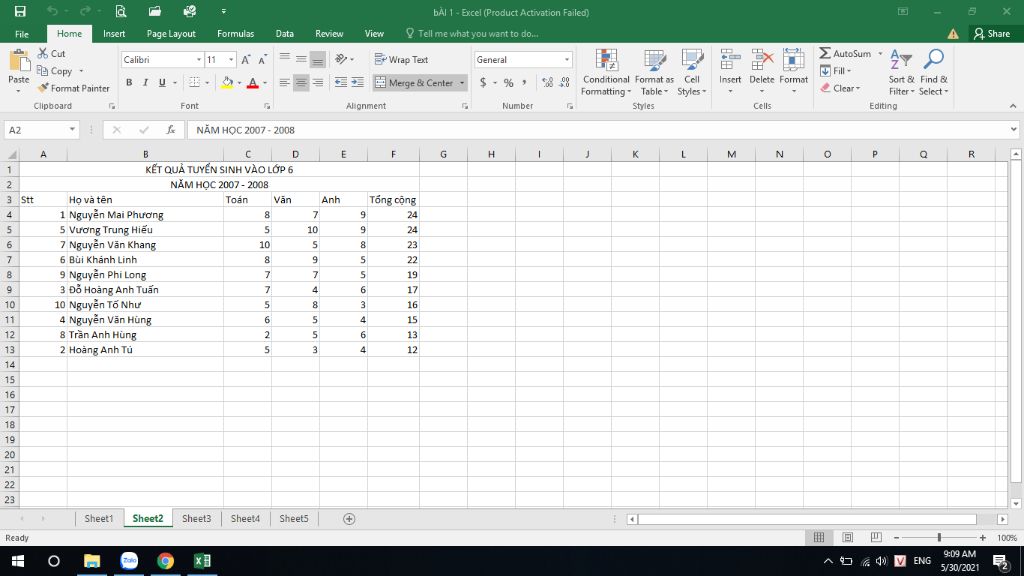Click the Fill Color yellow bucket
The image size is (1024, 576).
227,83
